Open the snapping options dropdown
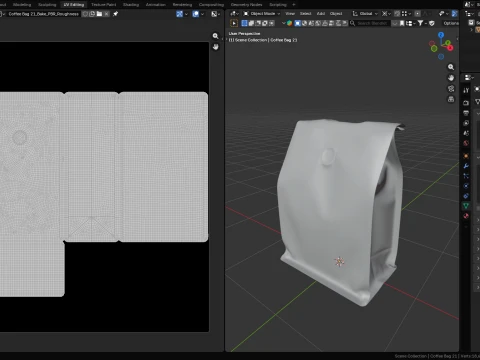 click(x=406, y=14)
